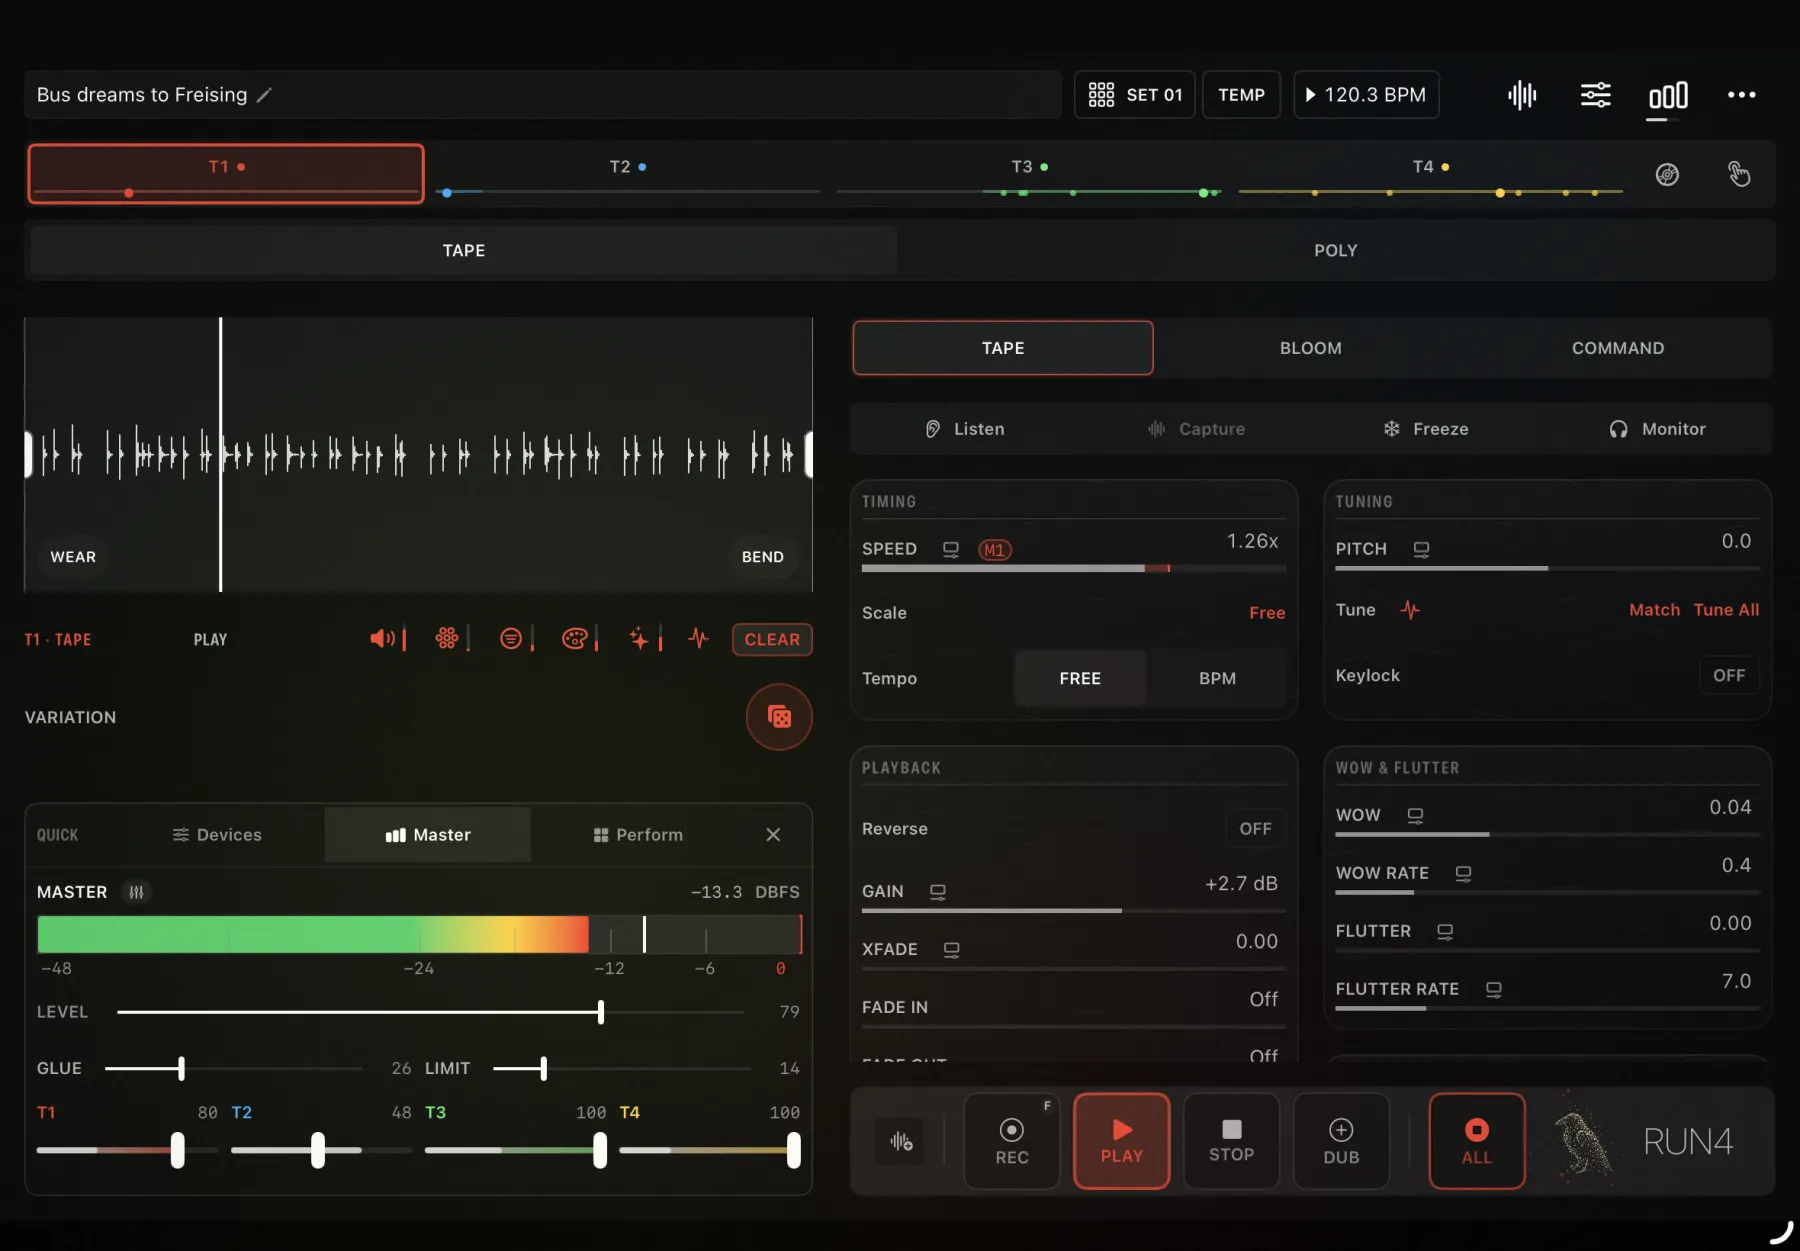Open the Scale Free value selector
1800x1251 pixels.
click(x=1267, y=613)
